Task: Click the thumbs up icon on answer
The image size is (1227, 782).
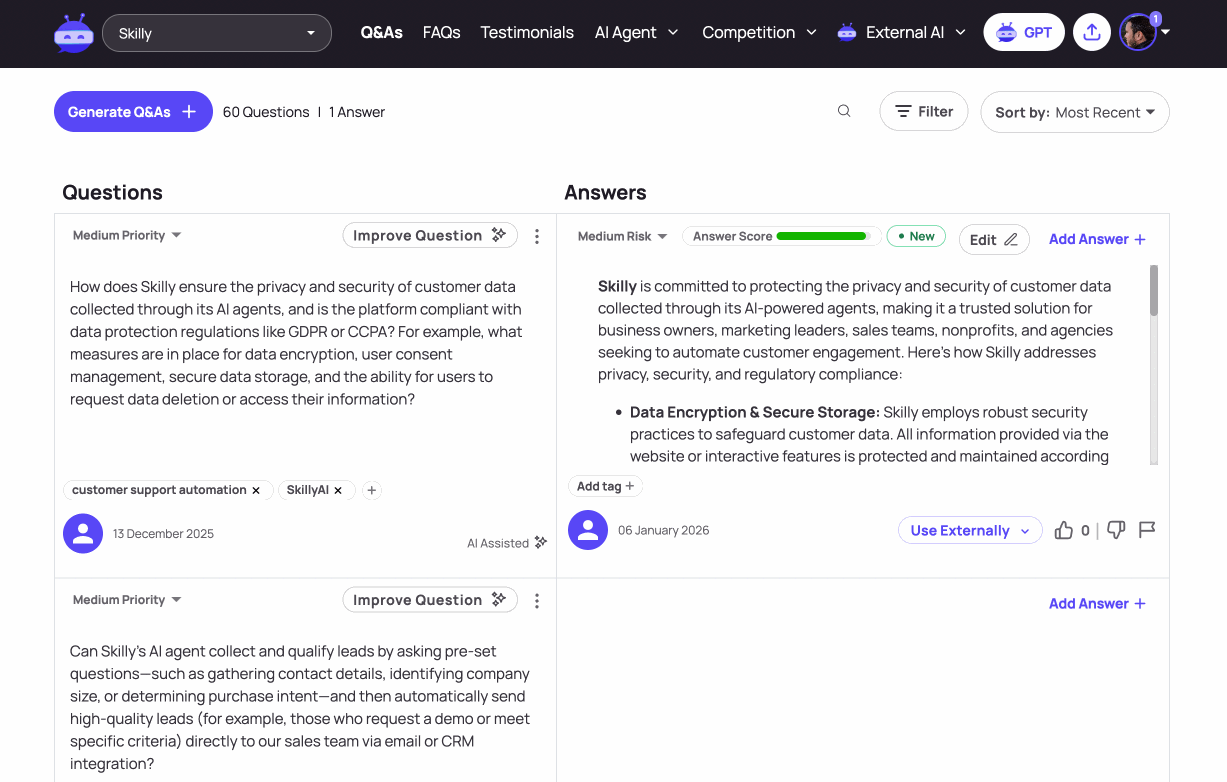Action: (1064, 531)
